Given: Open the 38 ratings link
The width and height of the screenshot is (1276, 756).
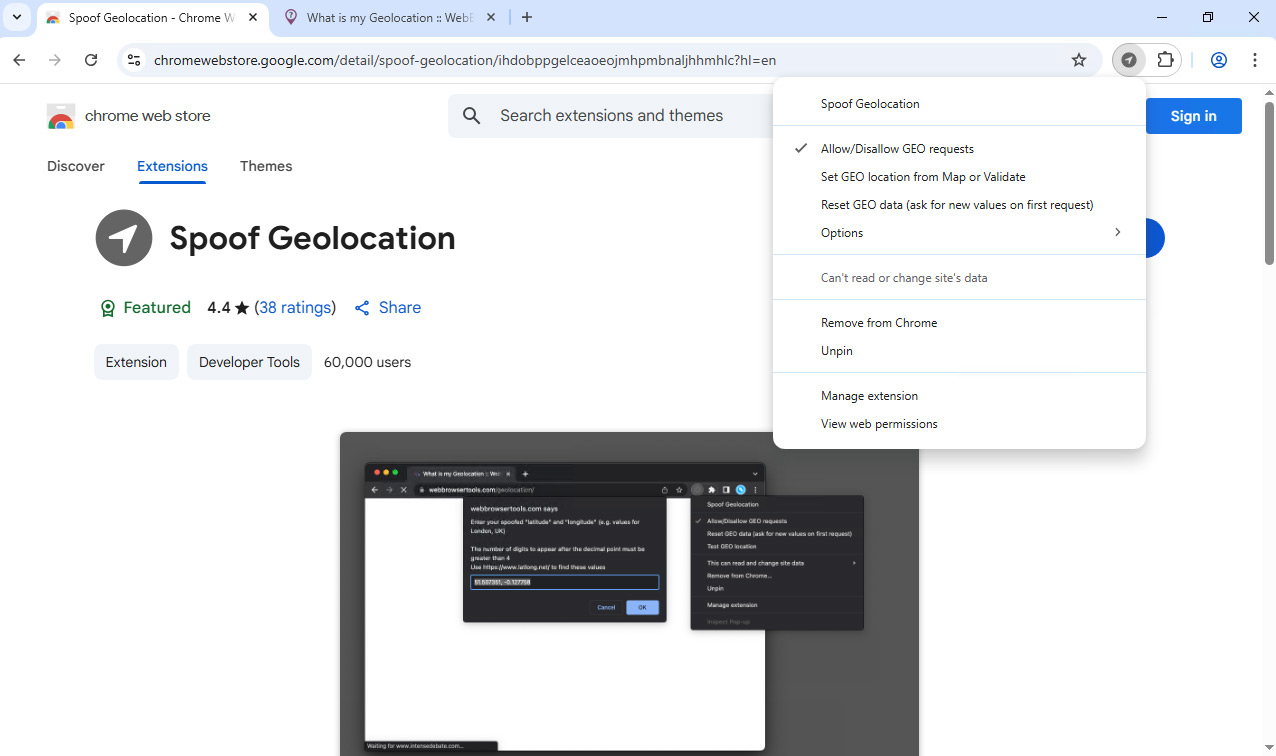Looking at the screenshot, I should coord(295,308).
